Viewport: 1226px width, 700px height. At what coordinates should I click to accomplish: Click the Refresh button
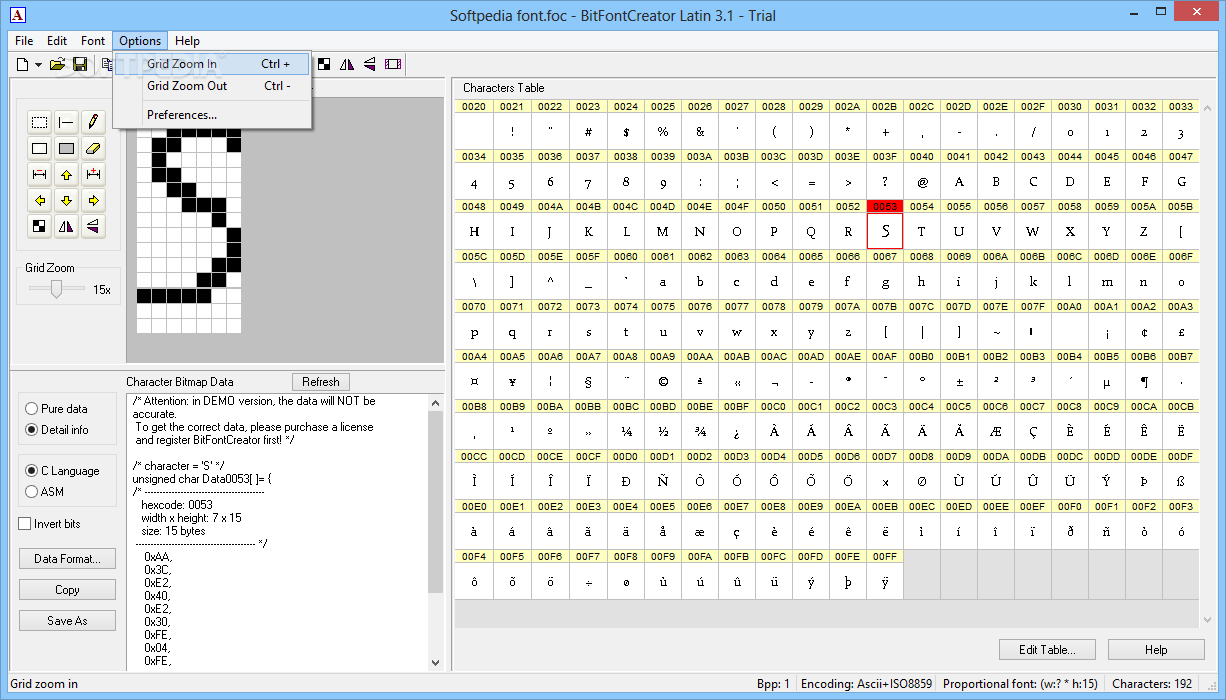point(321,382)
